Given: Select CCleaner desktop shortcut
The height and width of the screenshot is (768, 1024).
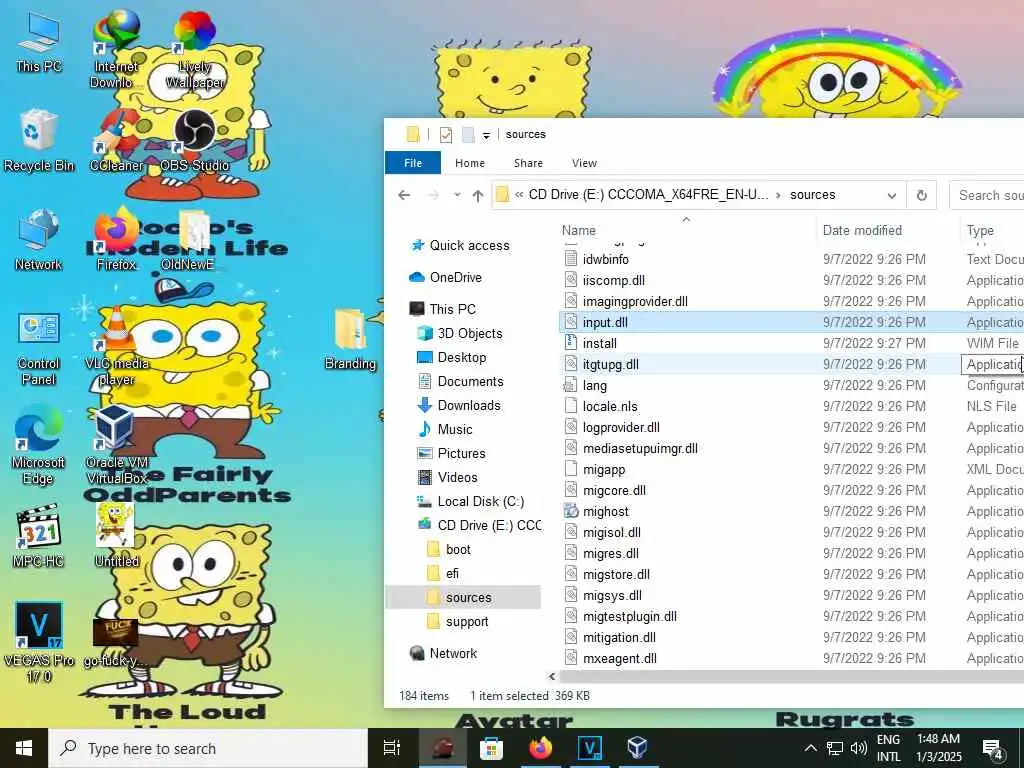Looking at the screenshot, I should (116, 142).
